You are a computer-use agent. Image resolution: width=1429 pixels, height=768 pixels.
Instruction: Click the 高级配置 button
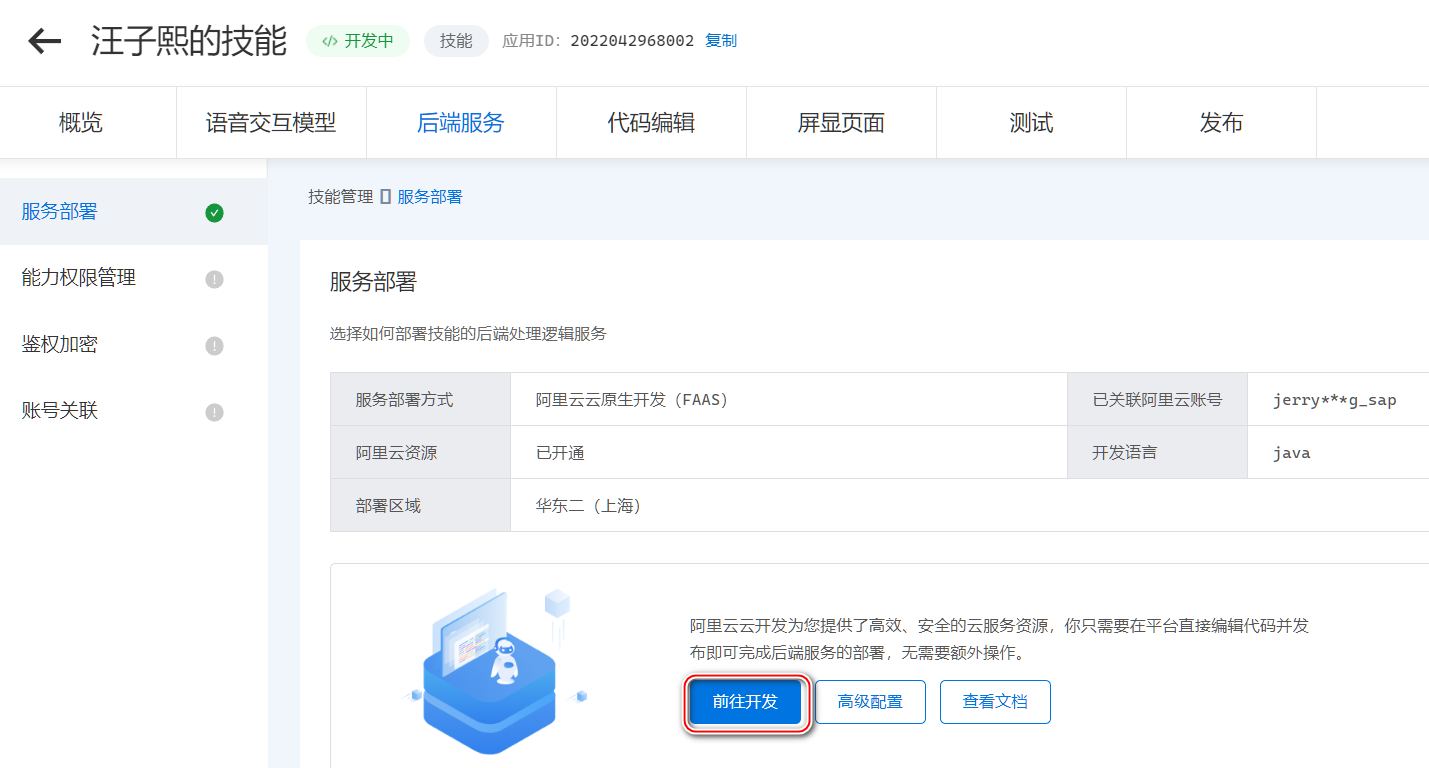[x=870, y=702]
